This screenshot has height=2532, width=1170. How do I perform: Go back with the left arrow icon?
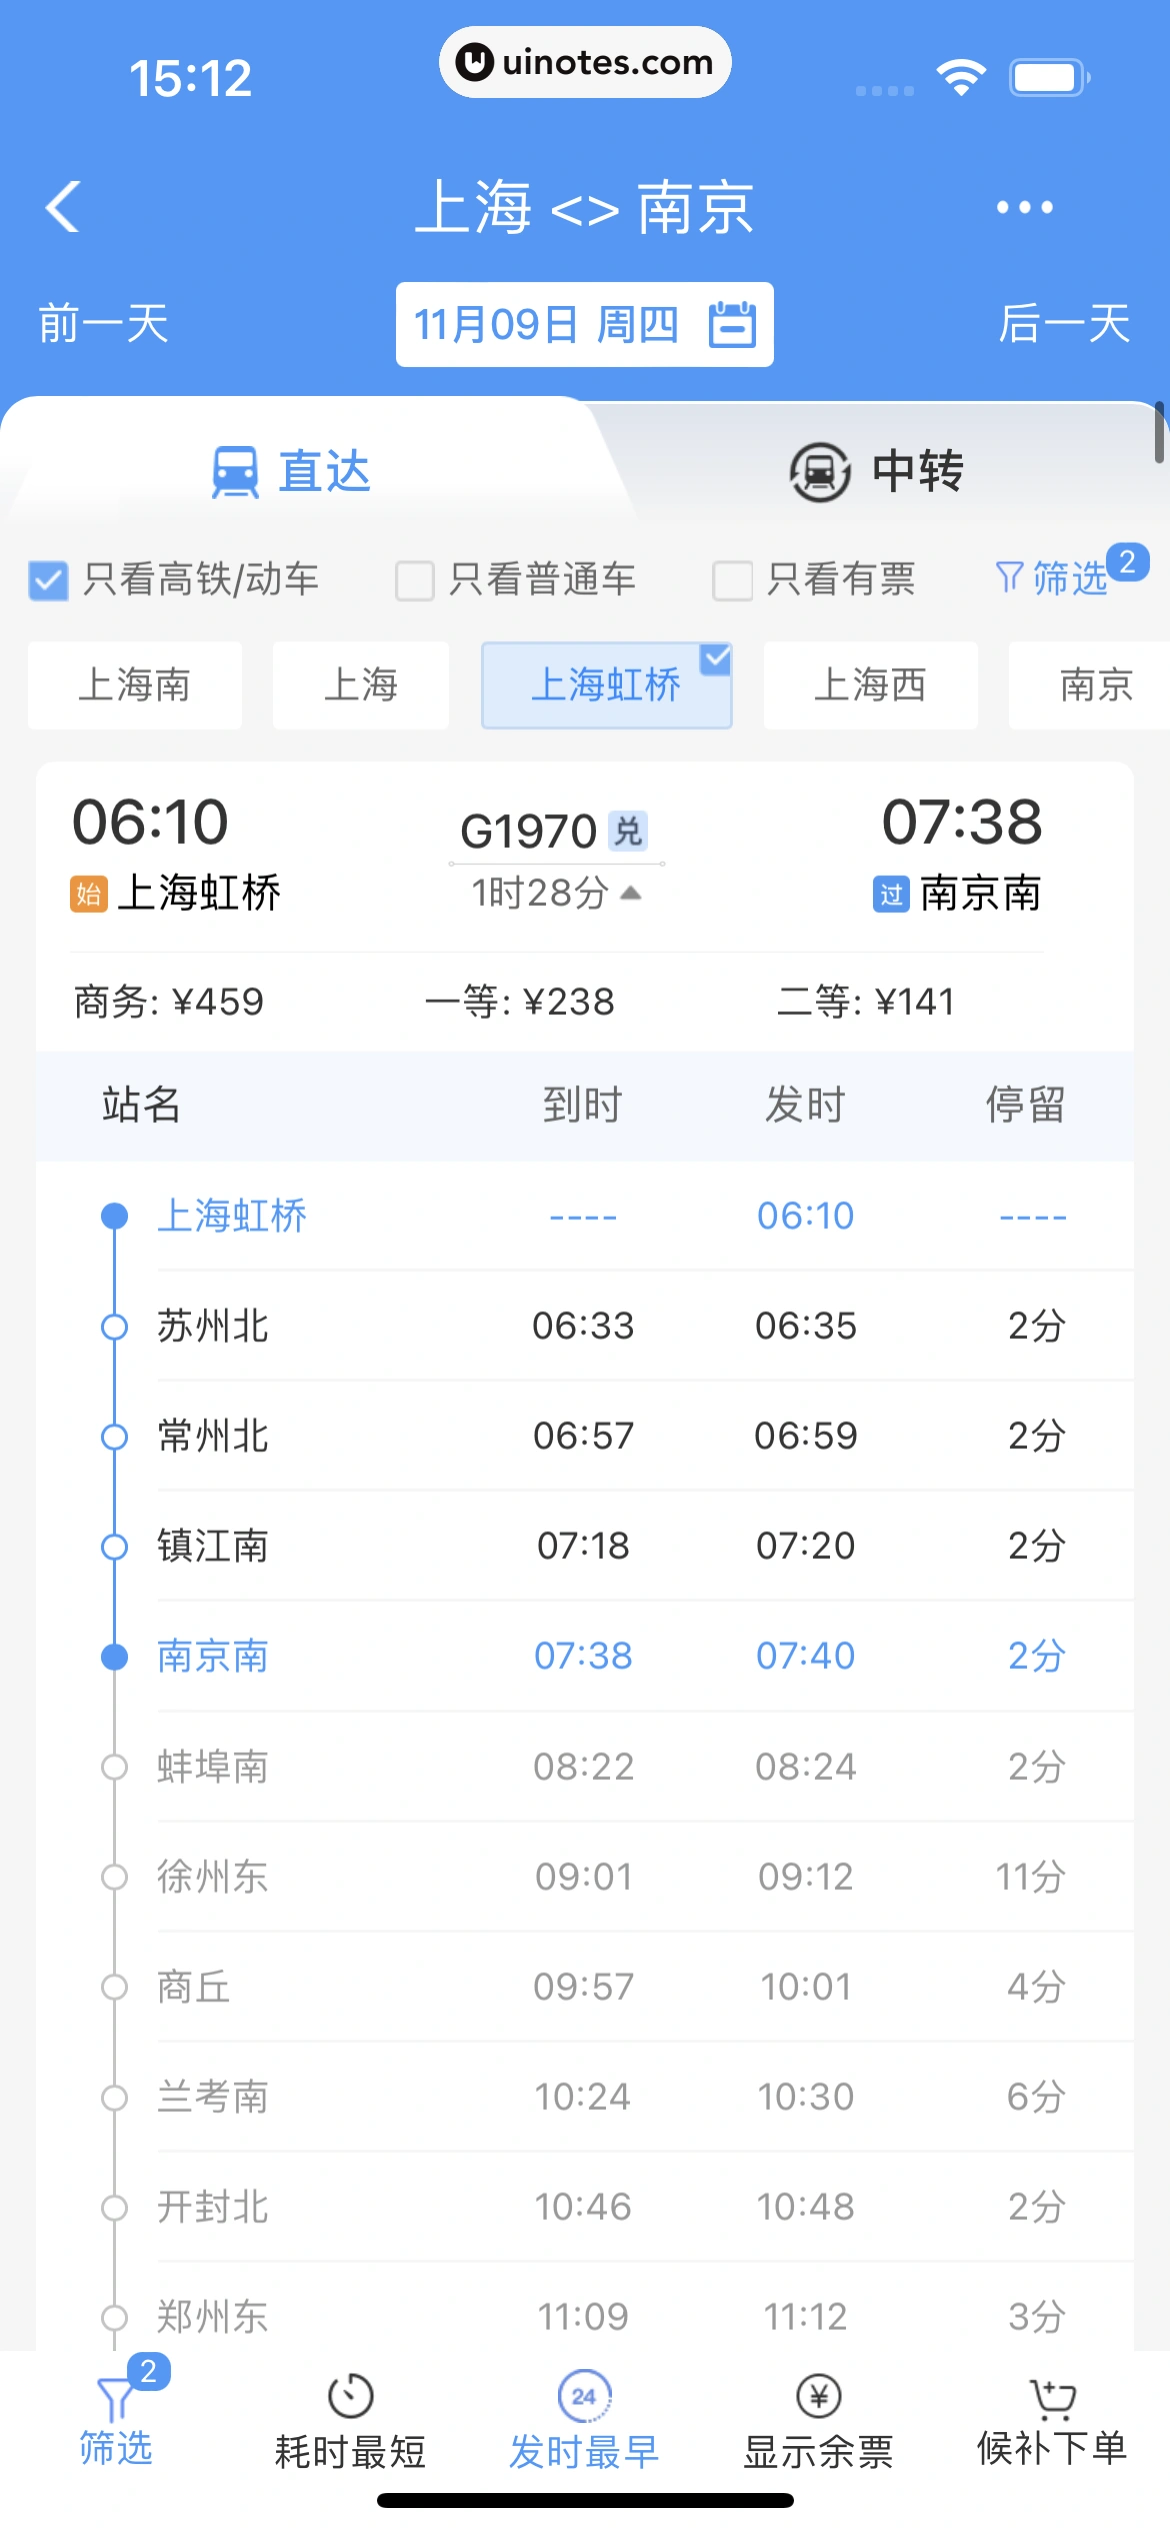pyautogui.click(x=63, y=207)
